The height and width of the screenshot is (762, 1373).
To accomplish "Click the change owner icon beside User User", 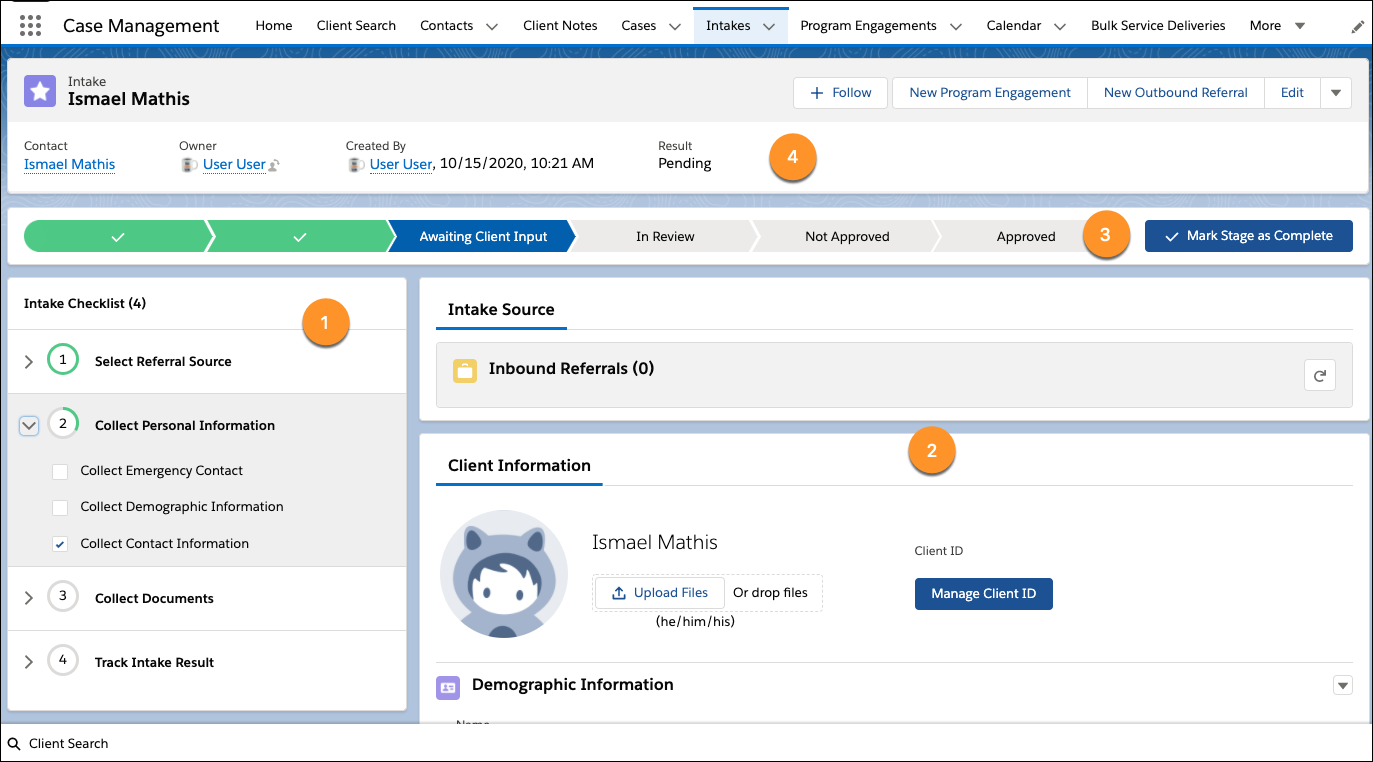I will [x=274, y=165].
